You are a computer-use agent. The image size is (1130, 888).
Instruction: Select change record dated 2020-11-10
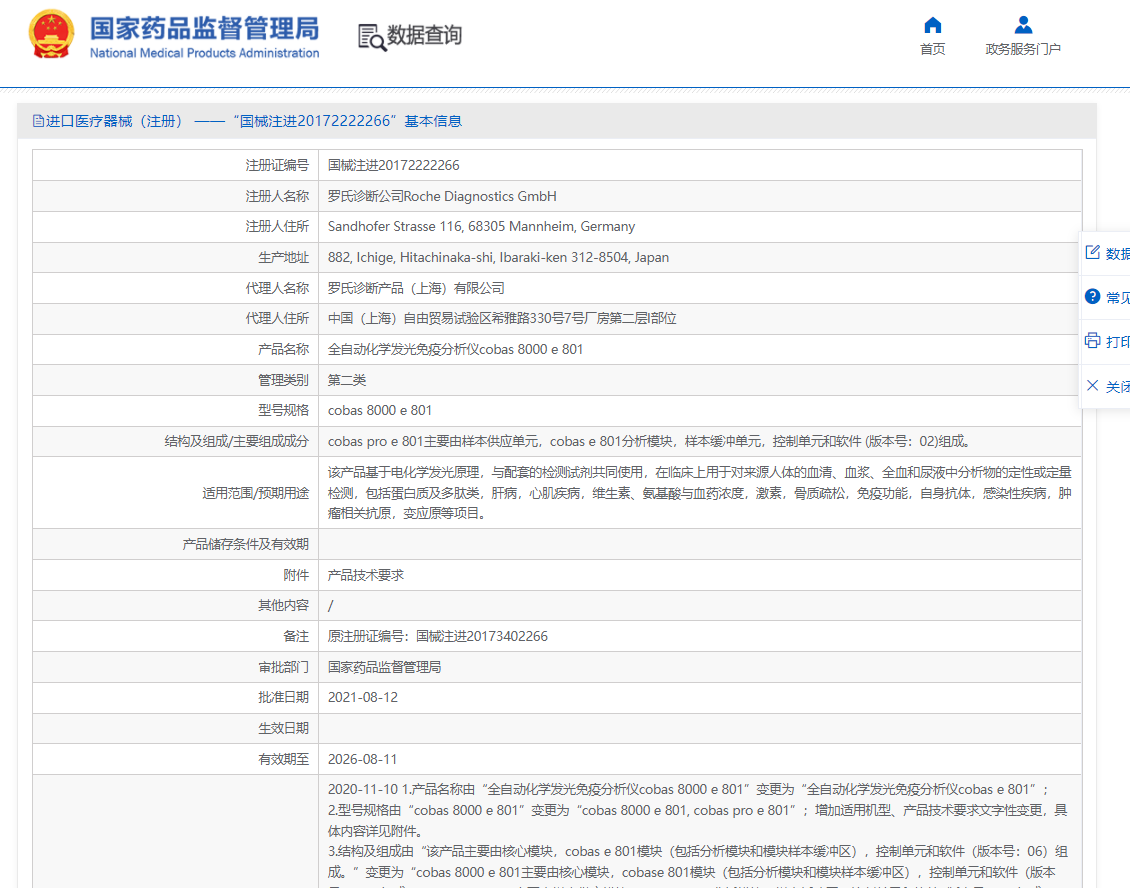pyautogui.click(x=699, y=831)
